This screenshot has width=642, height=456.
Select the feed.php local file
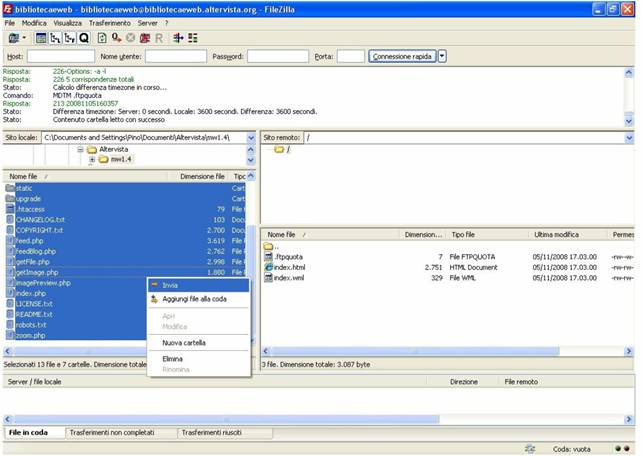(125, 241)
